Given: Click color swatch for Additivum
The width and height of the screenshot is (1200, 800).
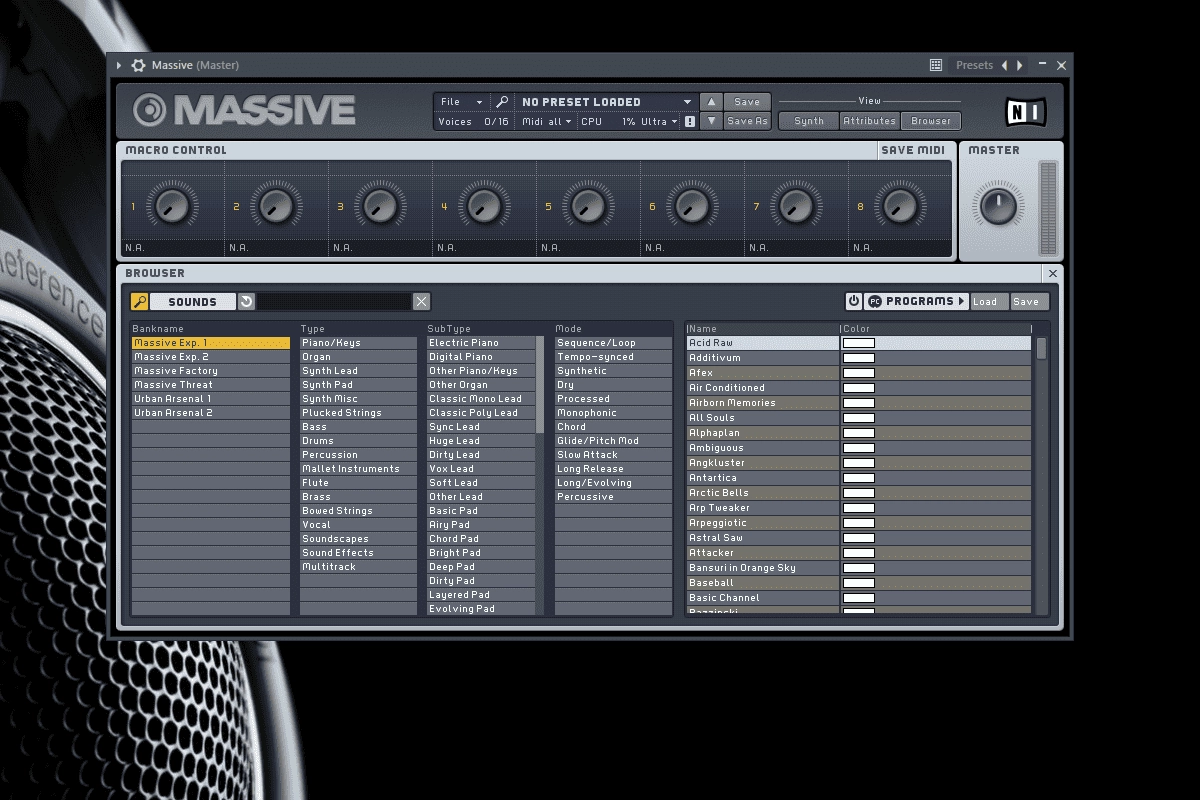Looking at the screenshot, I should 858,358.
